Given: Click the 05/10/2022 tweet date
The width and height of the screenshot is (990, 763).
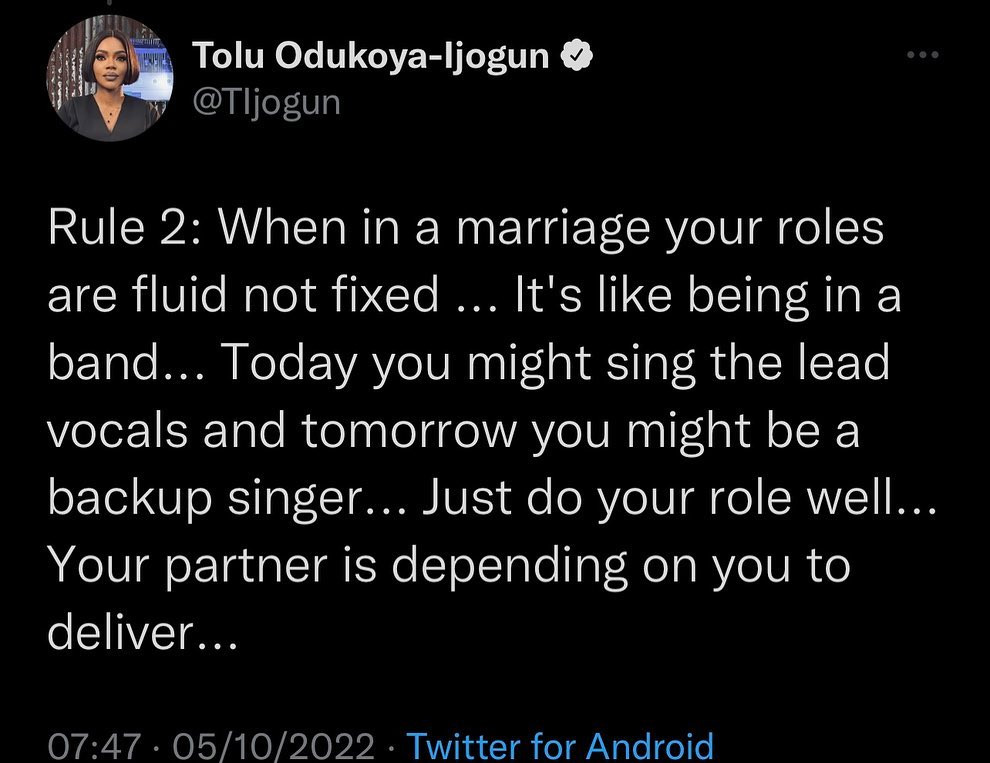Looking at the screenshot, I should [274, 746].
